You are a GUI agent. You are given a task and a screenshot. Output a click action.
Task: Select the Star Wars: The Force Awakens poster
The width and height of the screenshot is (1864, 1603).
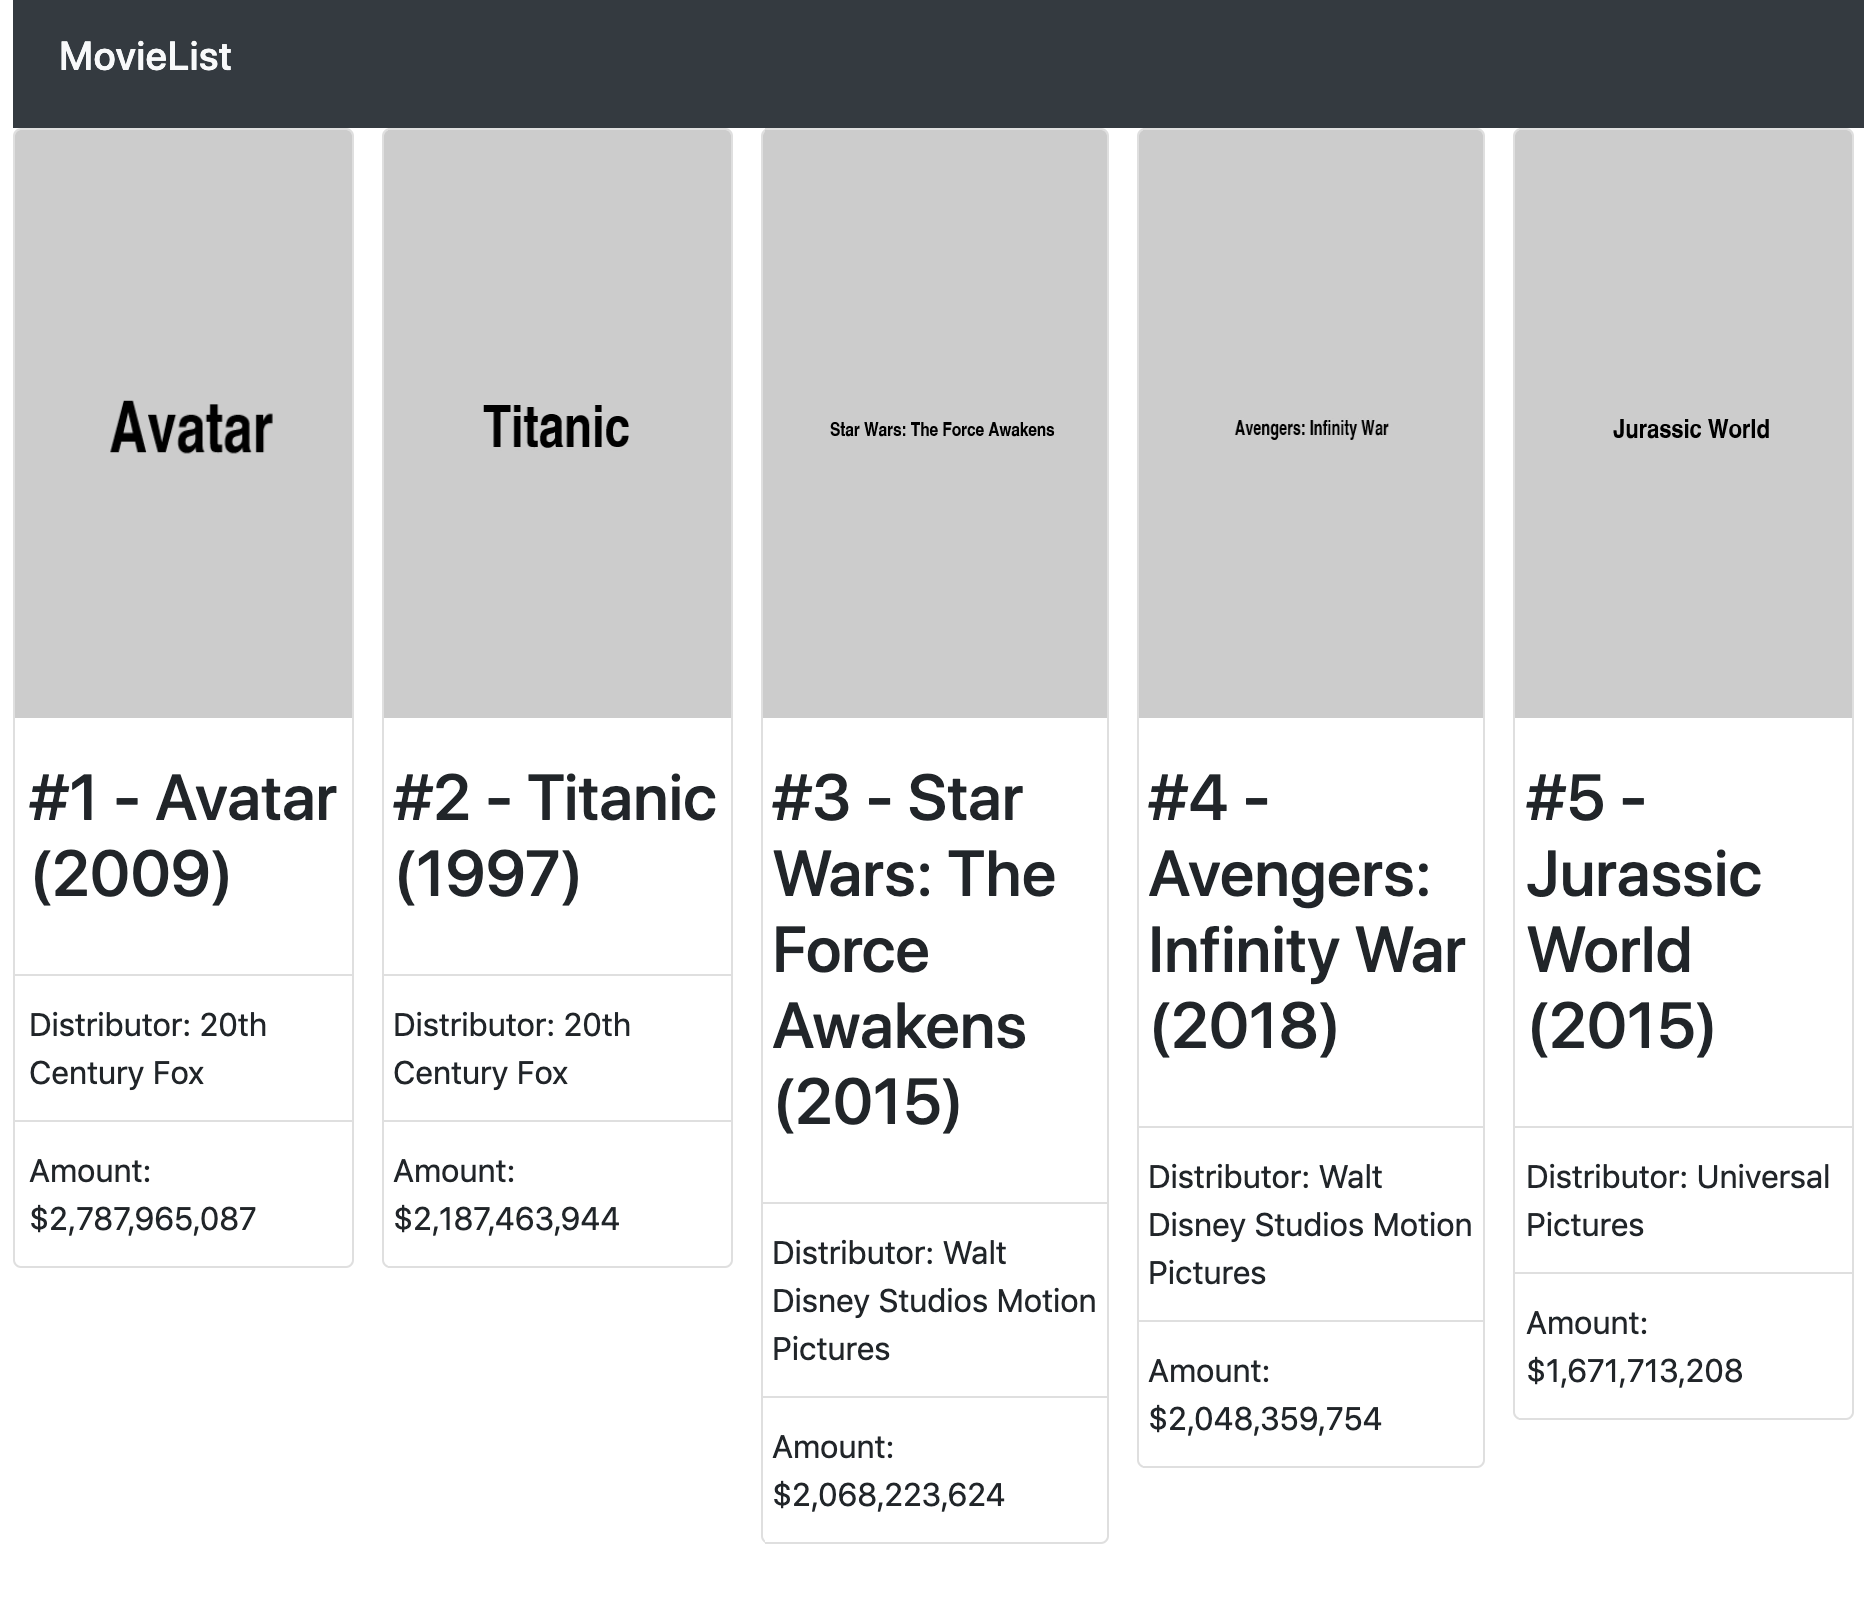point(935,424)
